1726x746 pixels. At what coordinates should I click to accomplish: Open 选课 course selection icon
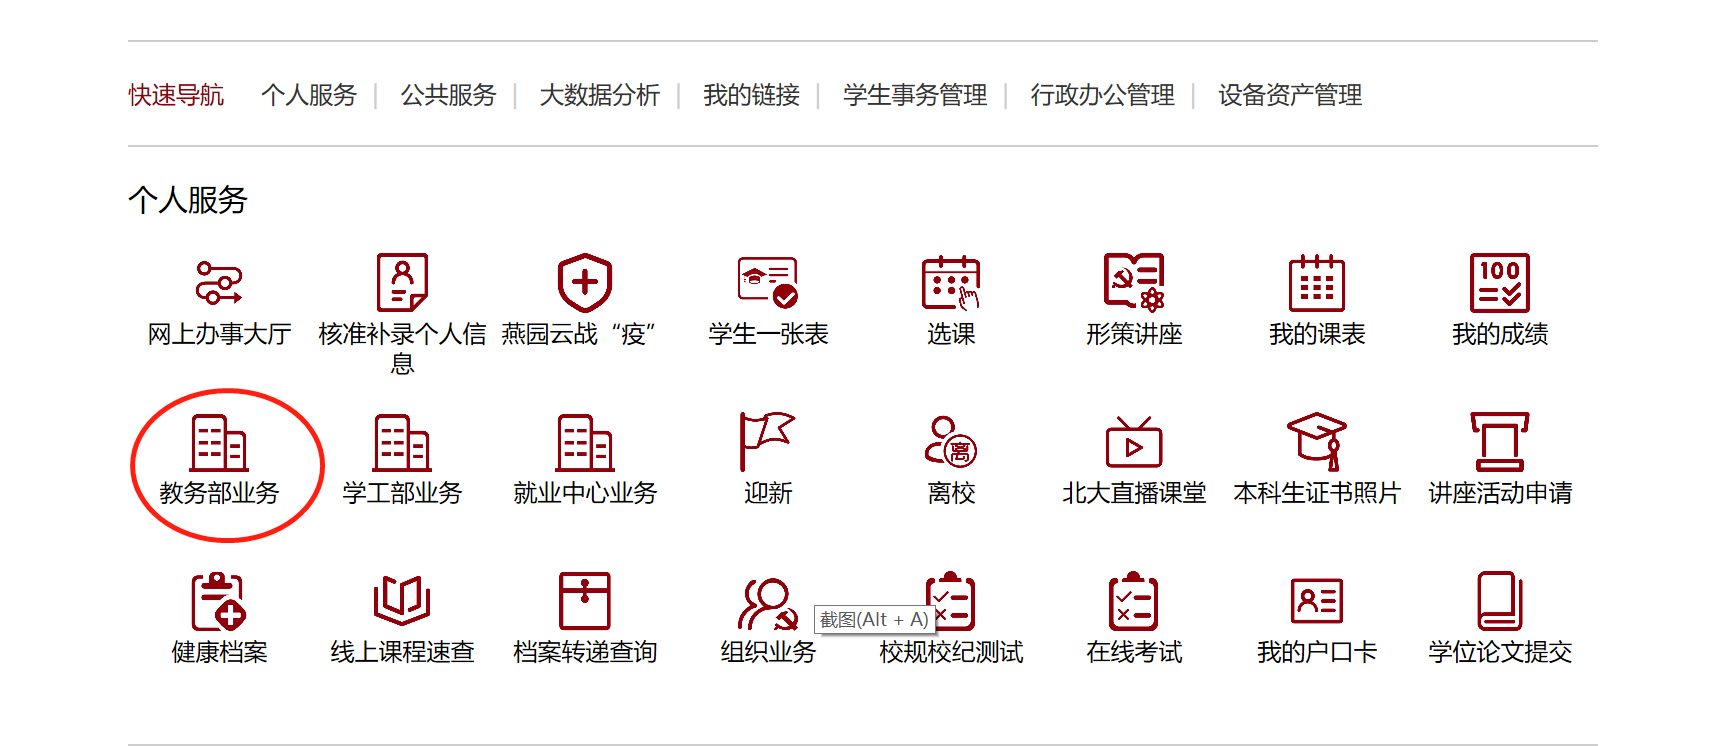click(950, 283)
